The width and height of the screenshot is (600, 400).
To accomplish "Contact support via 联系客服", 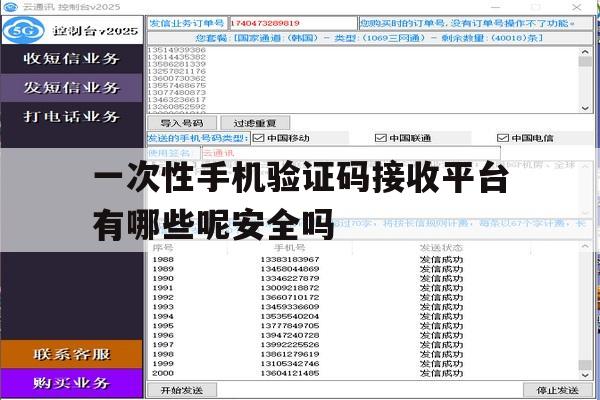I will point(72,354).
